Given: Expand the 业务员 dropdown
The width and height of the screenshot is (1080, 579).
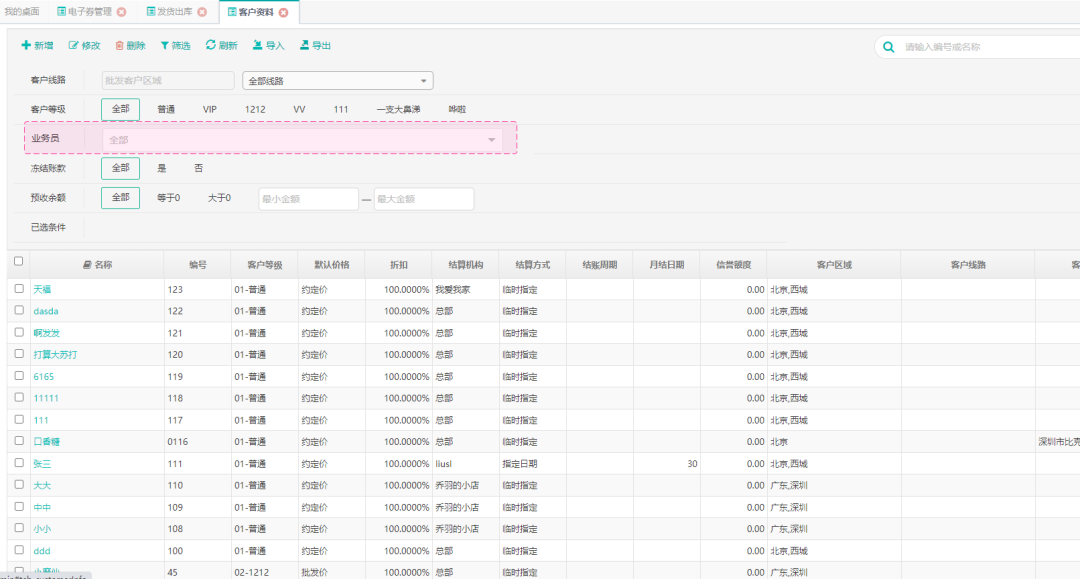Looking at the screenshot, I should [491, 140].
